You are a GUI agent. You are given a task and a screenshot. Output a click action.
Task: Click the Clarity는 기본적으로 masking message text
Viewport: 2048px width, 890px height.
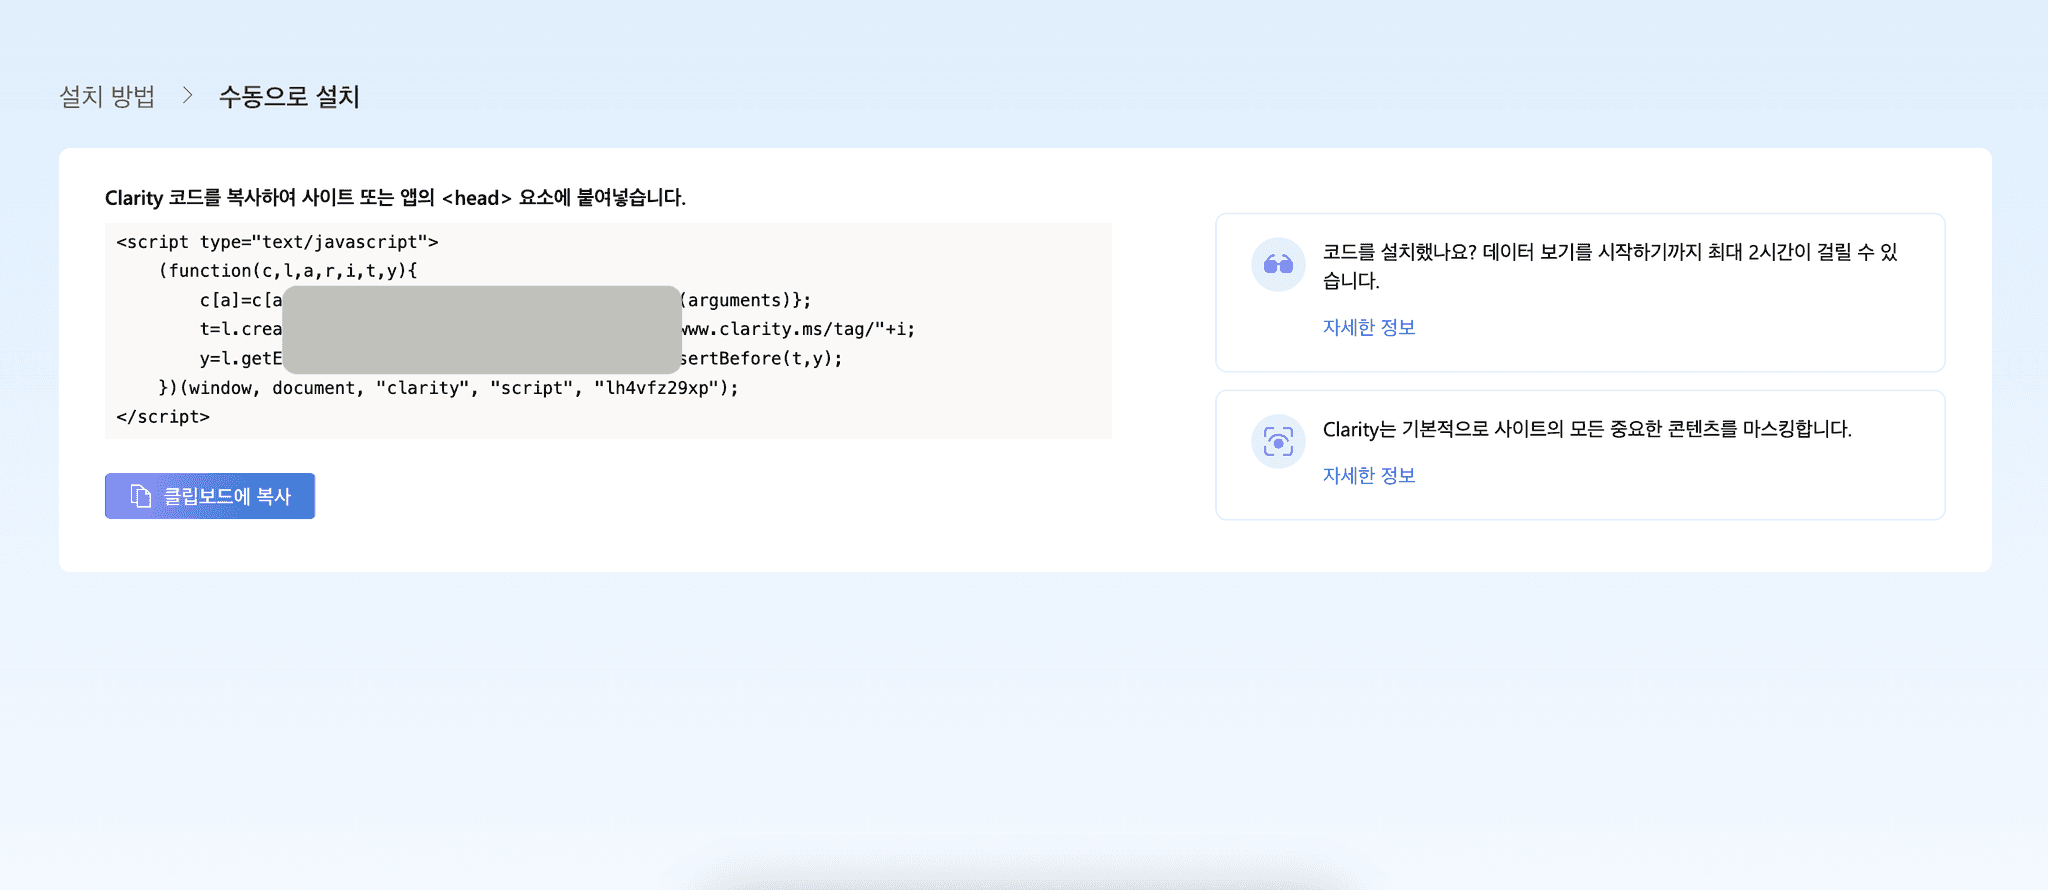pos(1587,429)
